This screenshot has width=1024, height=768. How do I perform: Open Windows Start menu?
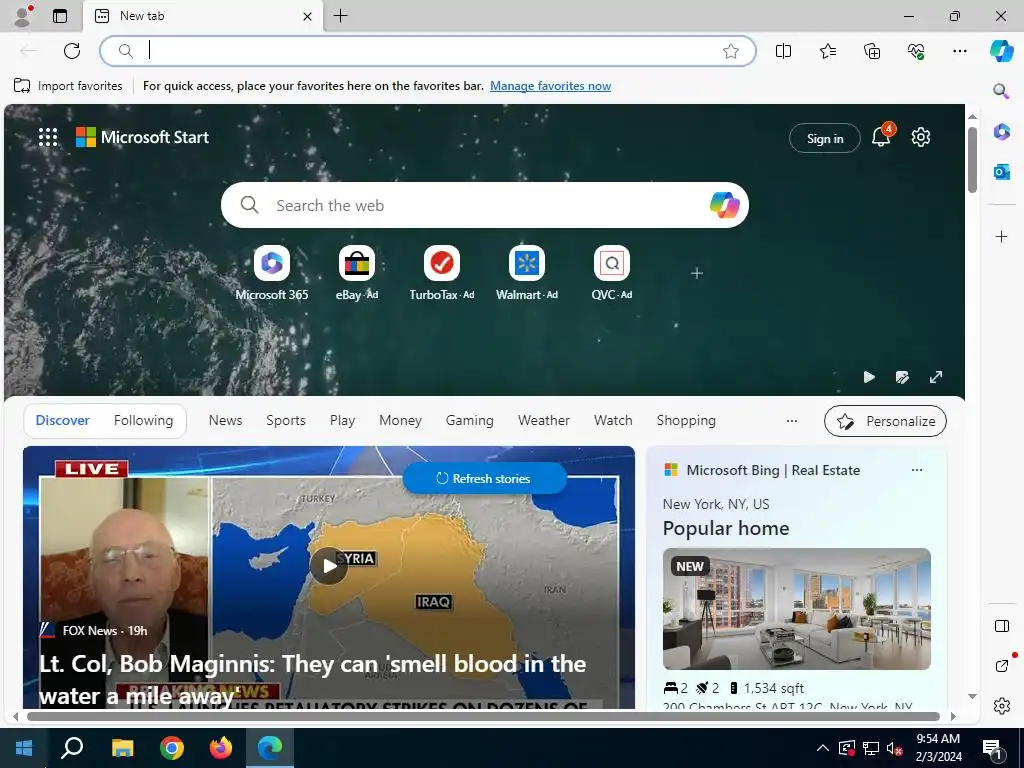click(x=24, y=748)
